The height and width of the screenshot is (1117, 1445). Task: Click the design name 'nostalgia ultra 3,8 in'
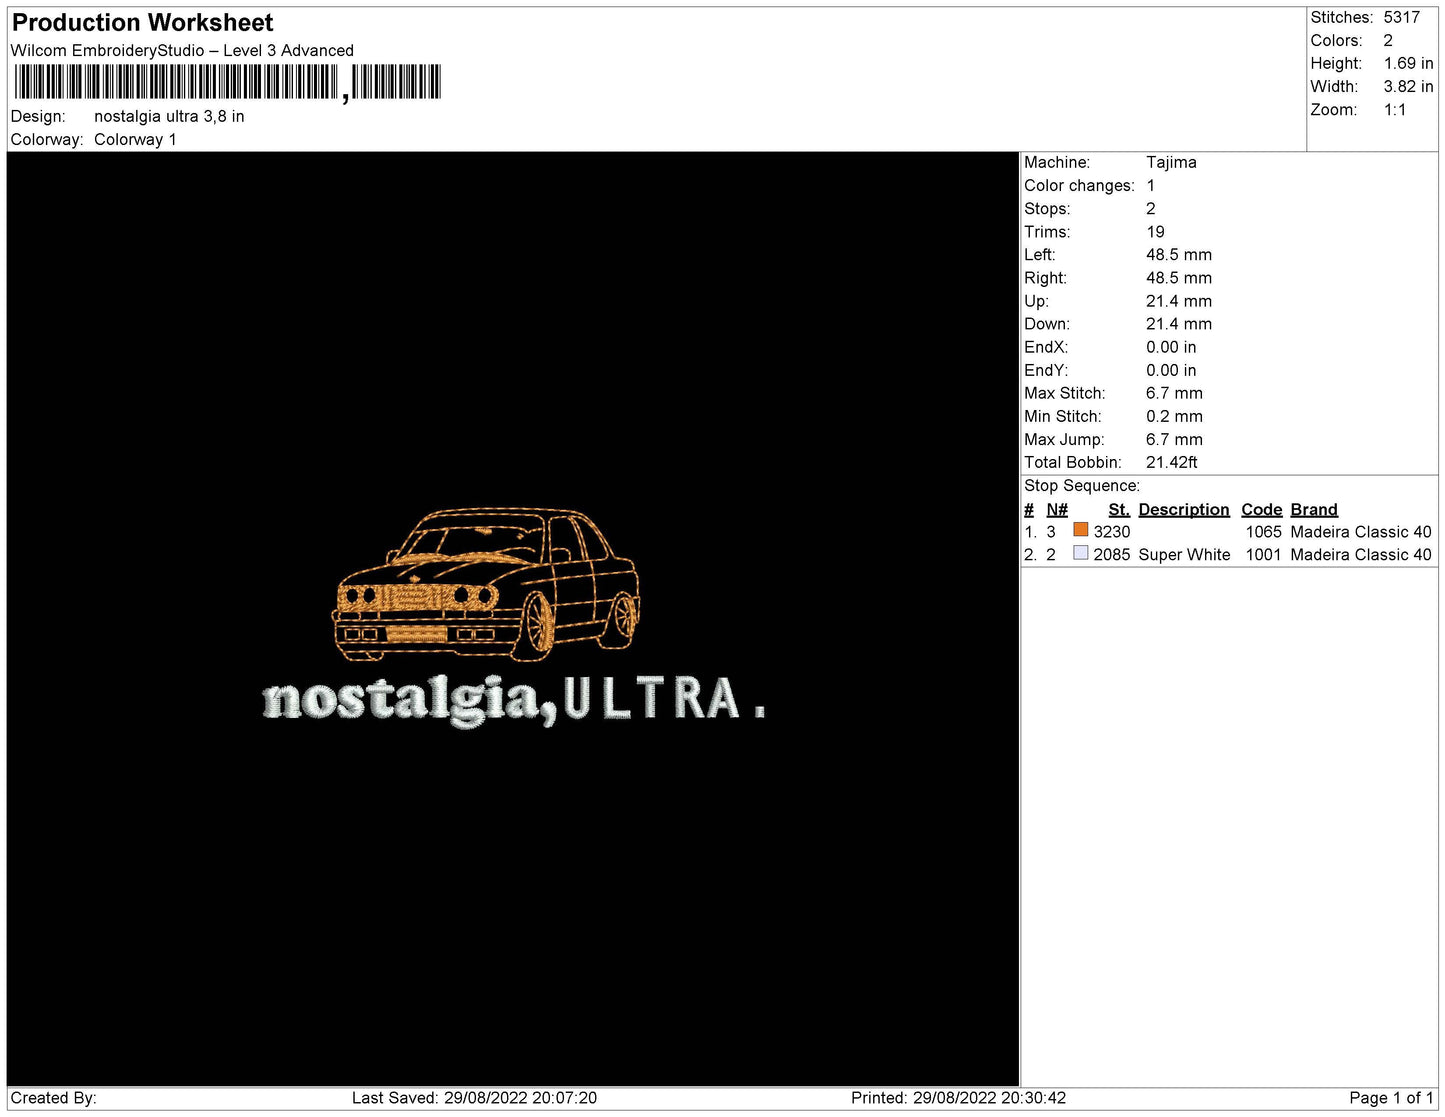[169, 116]
